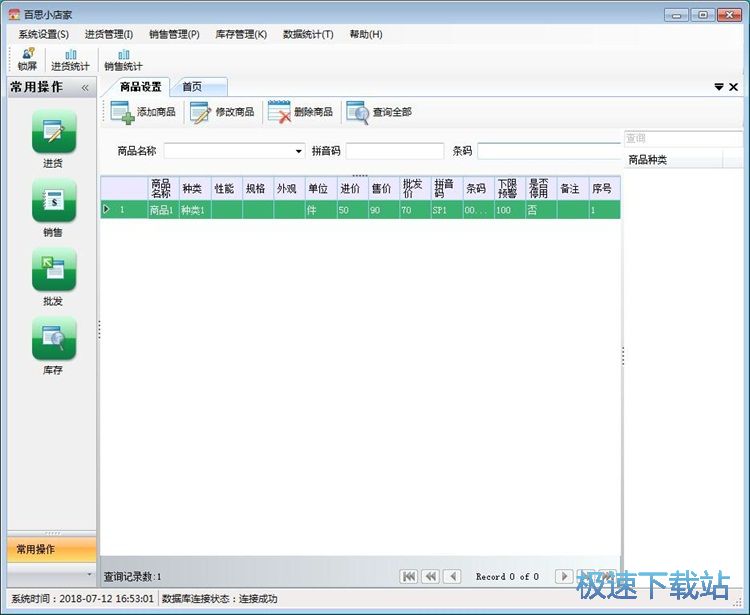Sort by 序号 column header
Viewport: 750px width, 615px height.
point(605,188)
